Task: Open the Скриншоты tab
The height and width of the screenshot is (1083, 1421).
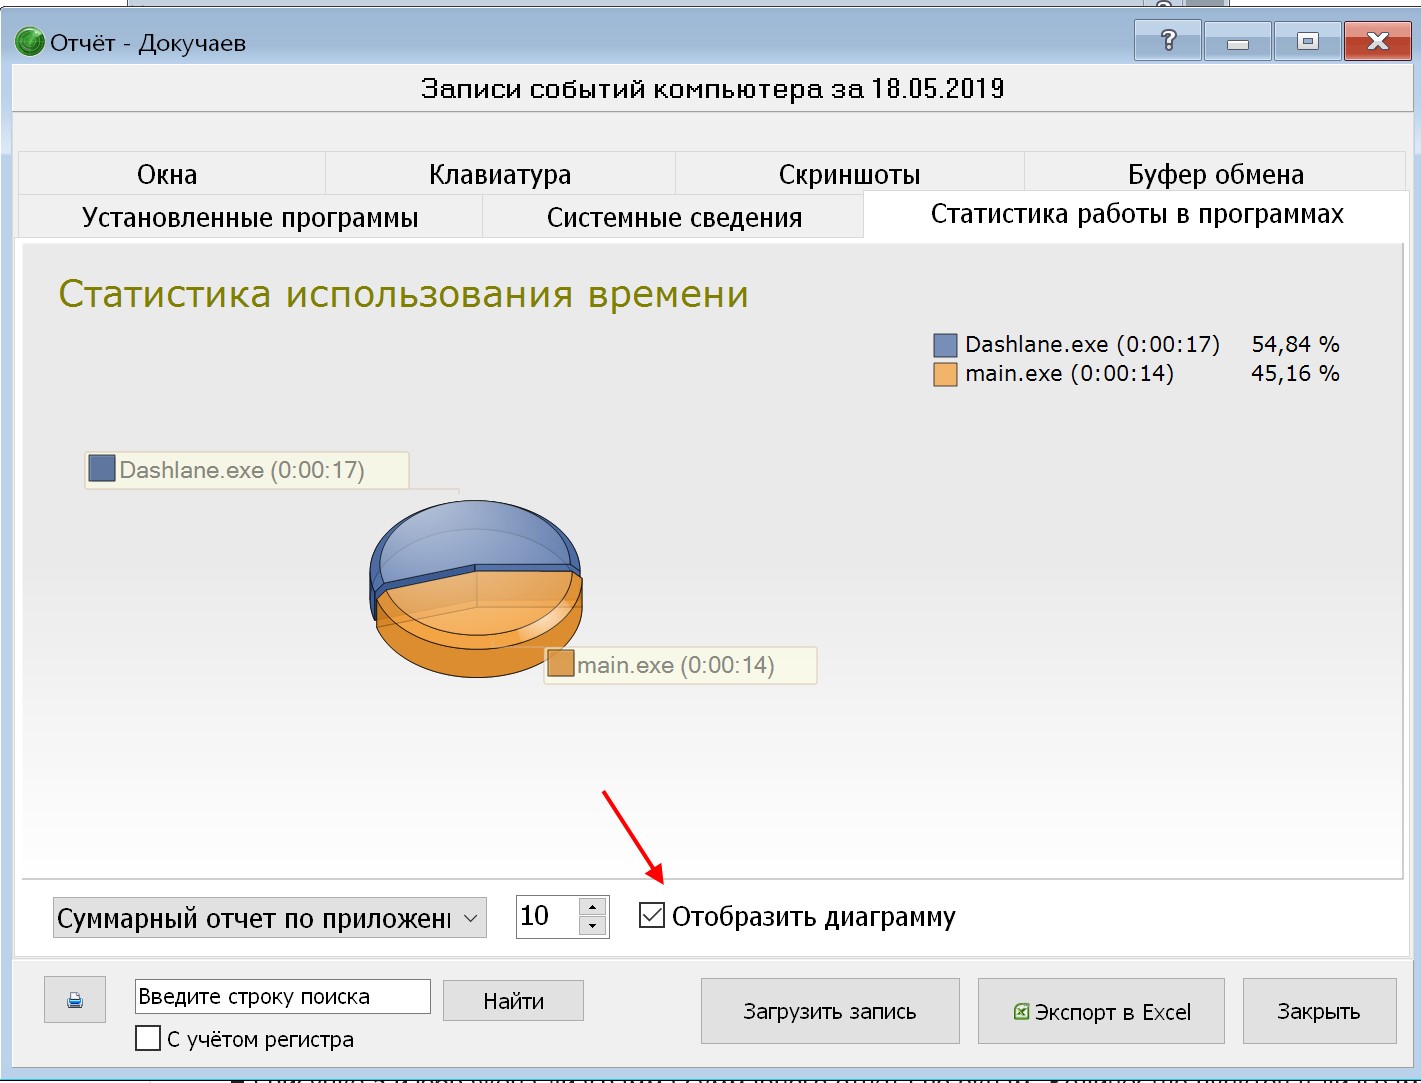Action: tap(850, 174)
